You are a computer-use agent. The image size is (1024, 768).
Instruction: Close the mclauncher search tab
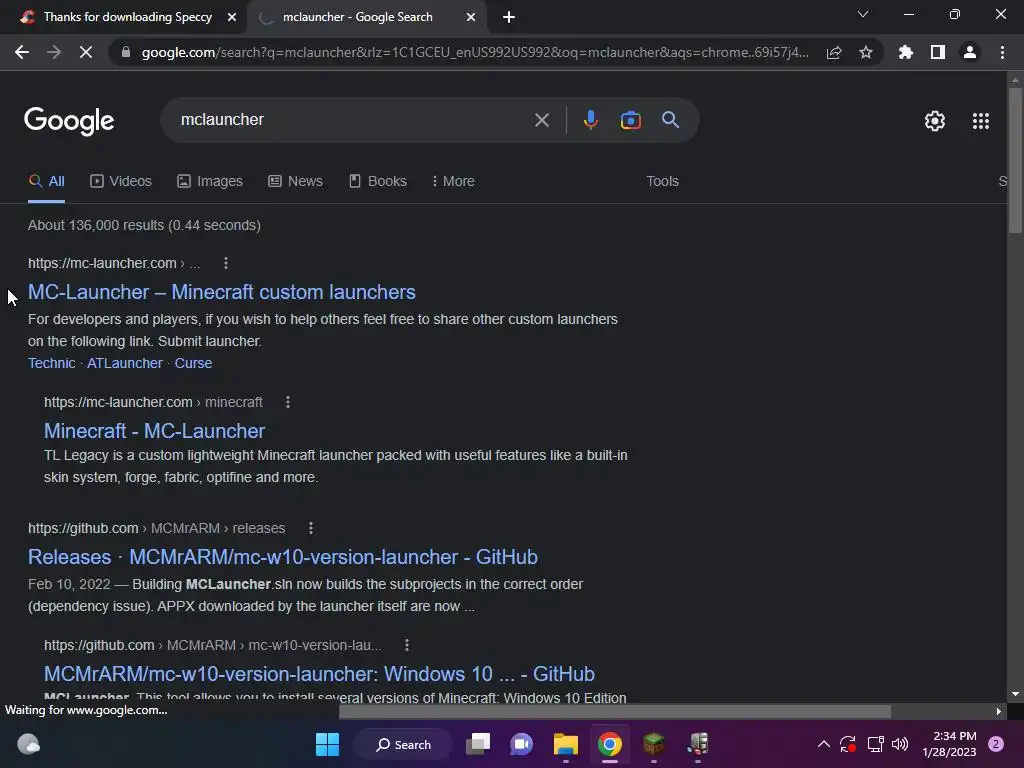[471, 17]
